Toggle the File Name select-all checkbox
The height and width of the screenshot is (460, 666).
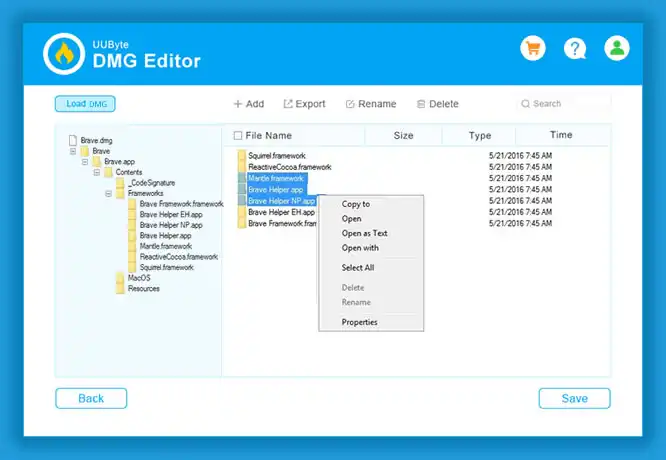tap(238, 135)
